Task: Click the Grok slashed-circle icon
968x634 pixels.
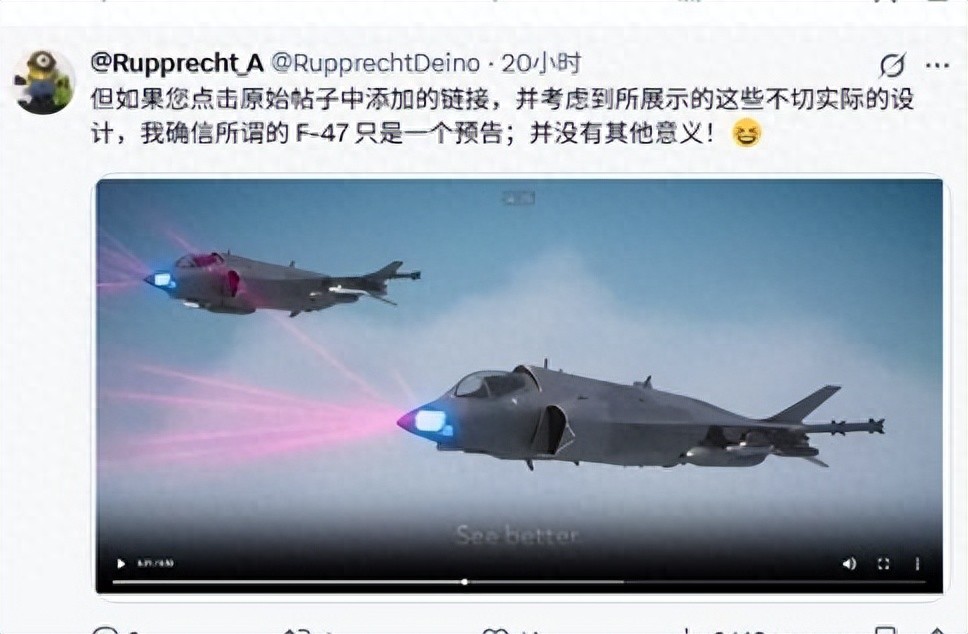Action: click(892, 65)
